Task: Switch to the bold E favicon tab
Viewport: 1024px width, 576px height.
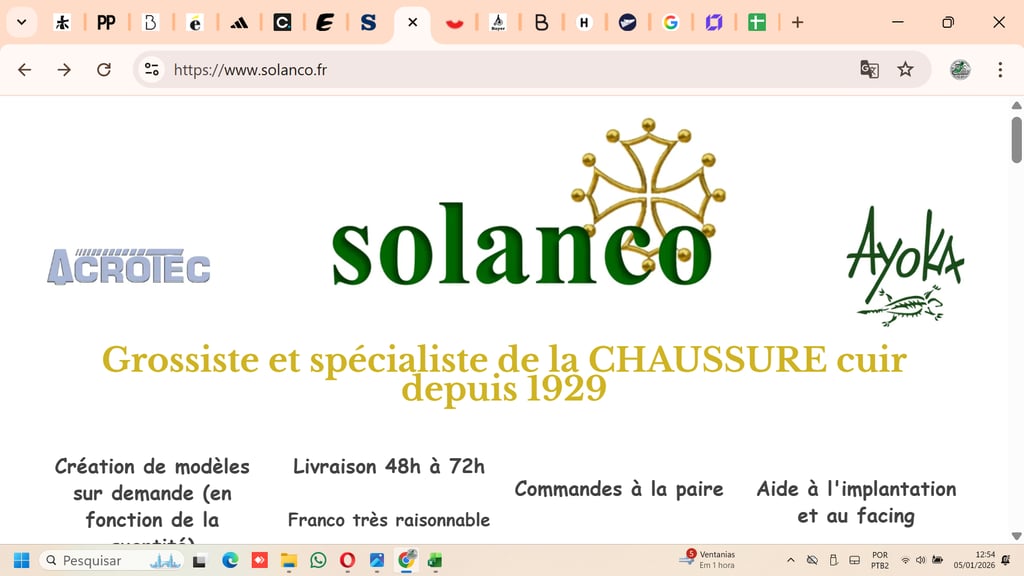Action: pos(325,23)
